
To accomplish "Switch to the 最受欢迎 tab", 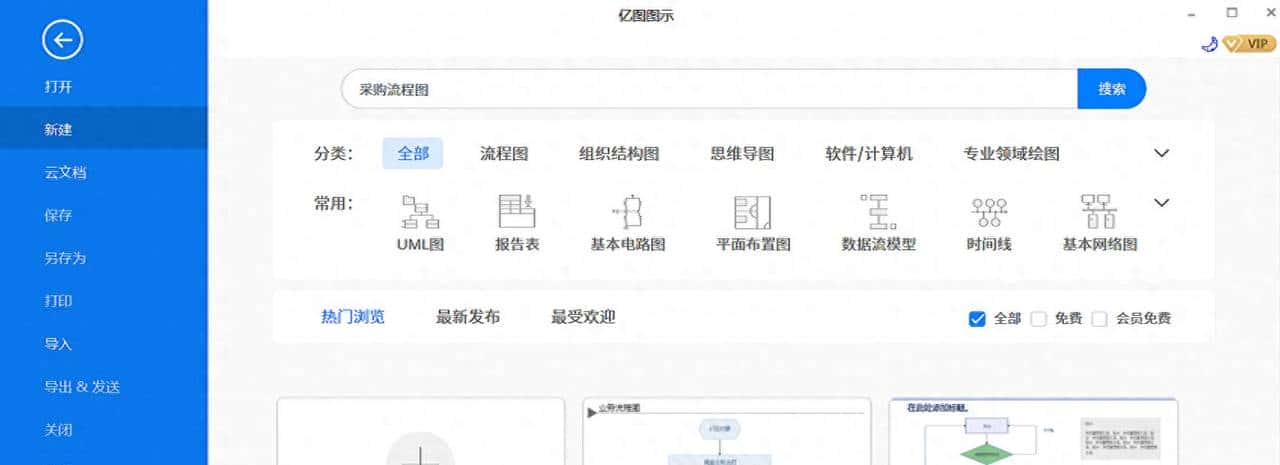I will tap(583, 317).
